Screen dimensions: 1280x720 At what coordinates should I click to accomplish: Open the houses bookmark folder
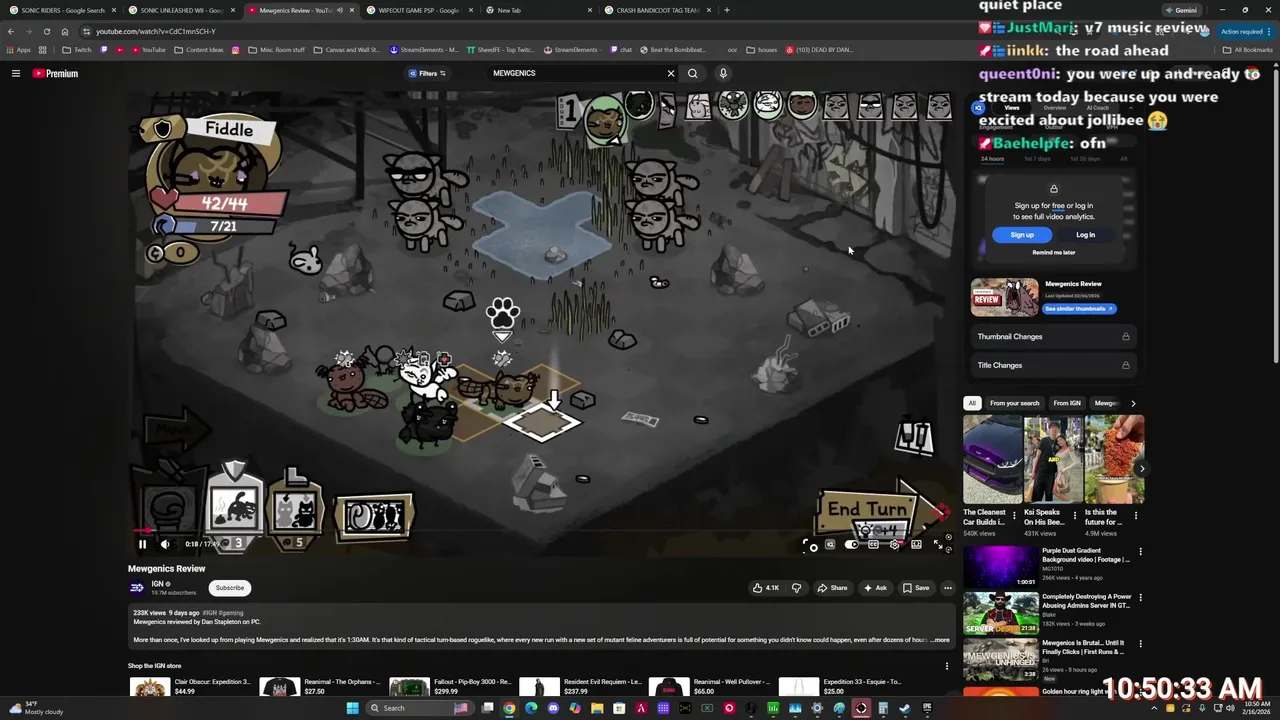click(761, 50)
